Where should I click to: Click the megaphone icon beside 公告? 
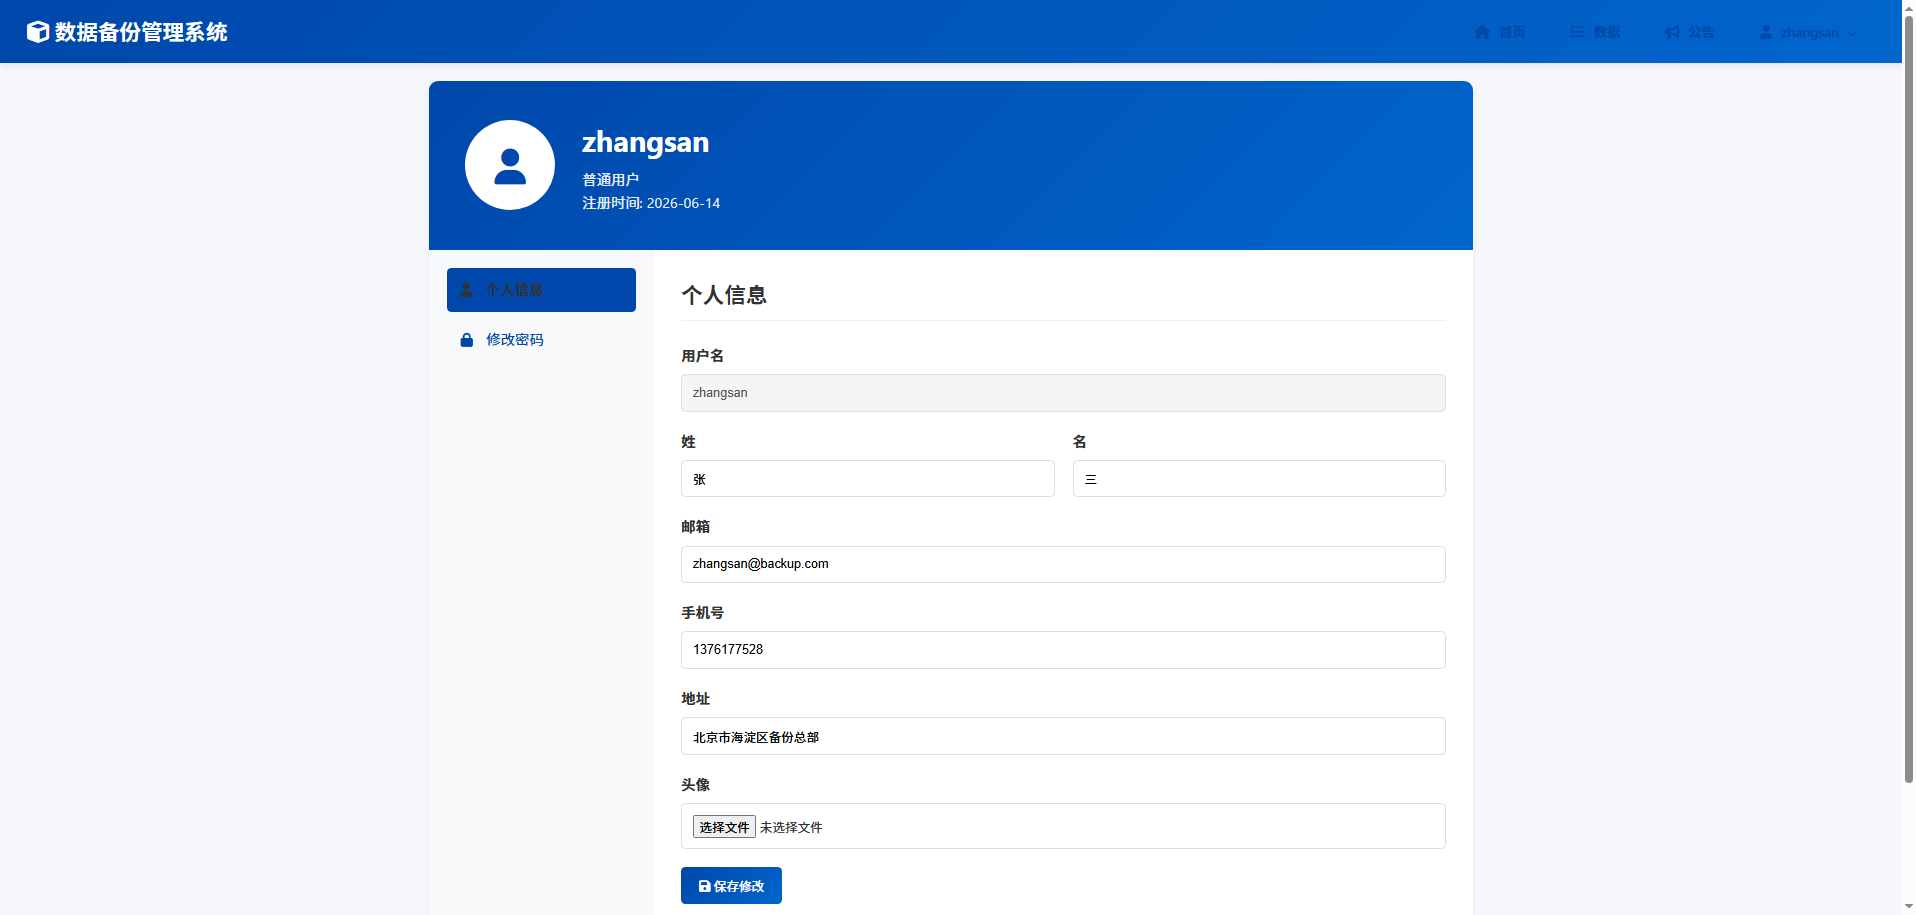pyautogui.click(x=1672, y=32)
